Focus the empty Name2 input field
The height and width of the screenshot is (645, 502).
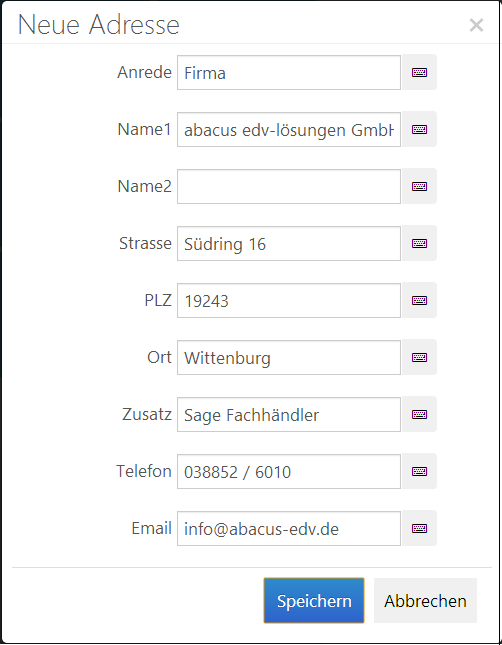(289, 186)
